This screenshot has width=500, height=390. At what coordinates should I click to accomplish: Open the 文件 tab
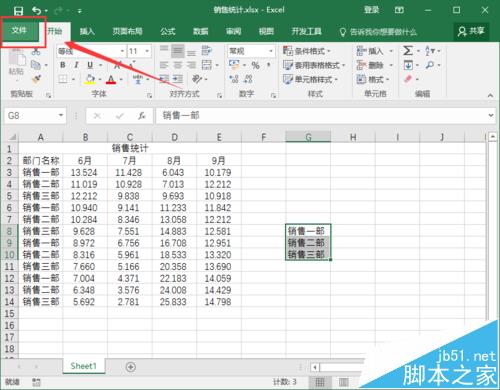(19, 31)
